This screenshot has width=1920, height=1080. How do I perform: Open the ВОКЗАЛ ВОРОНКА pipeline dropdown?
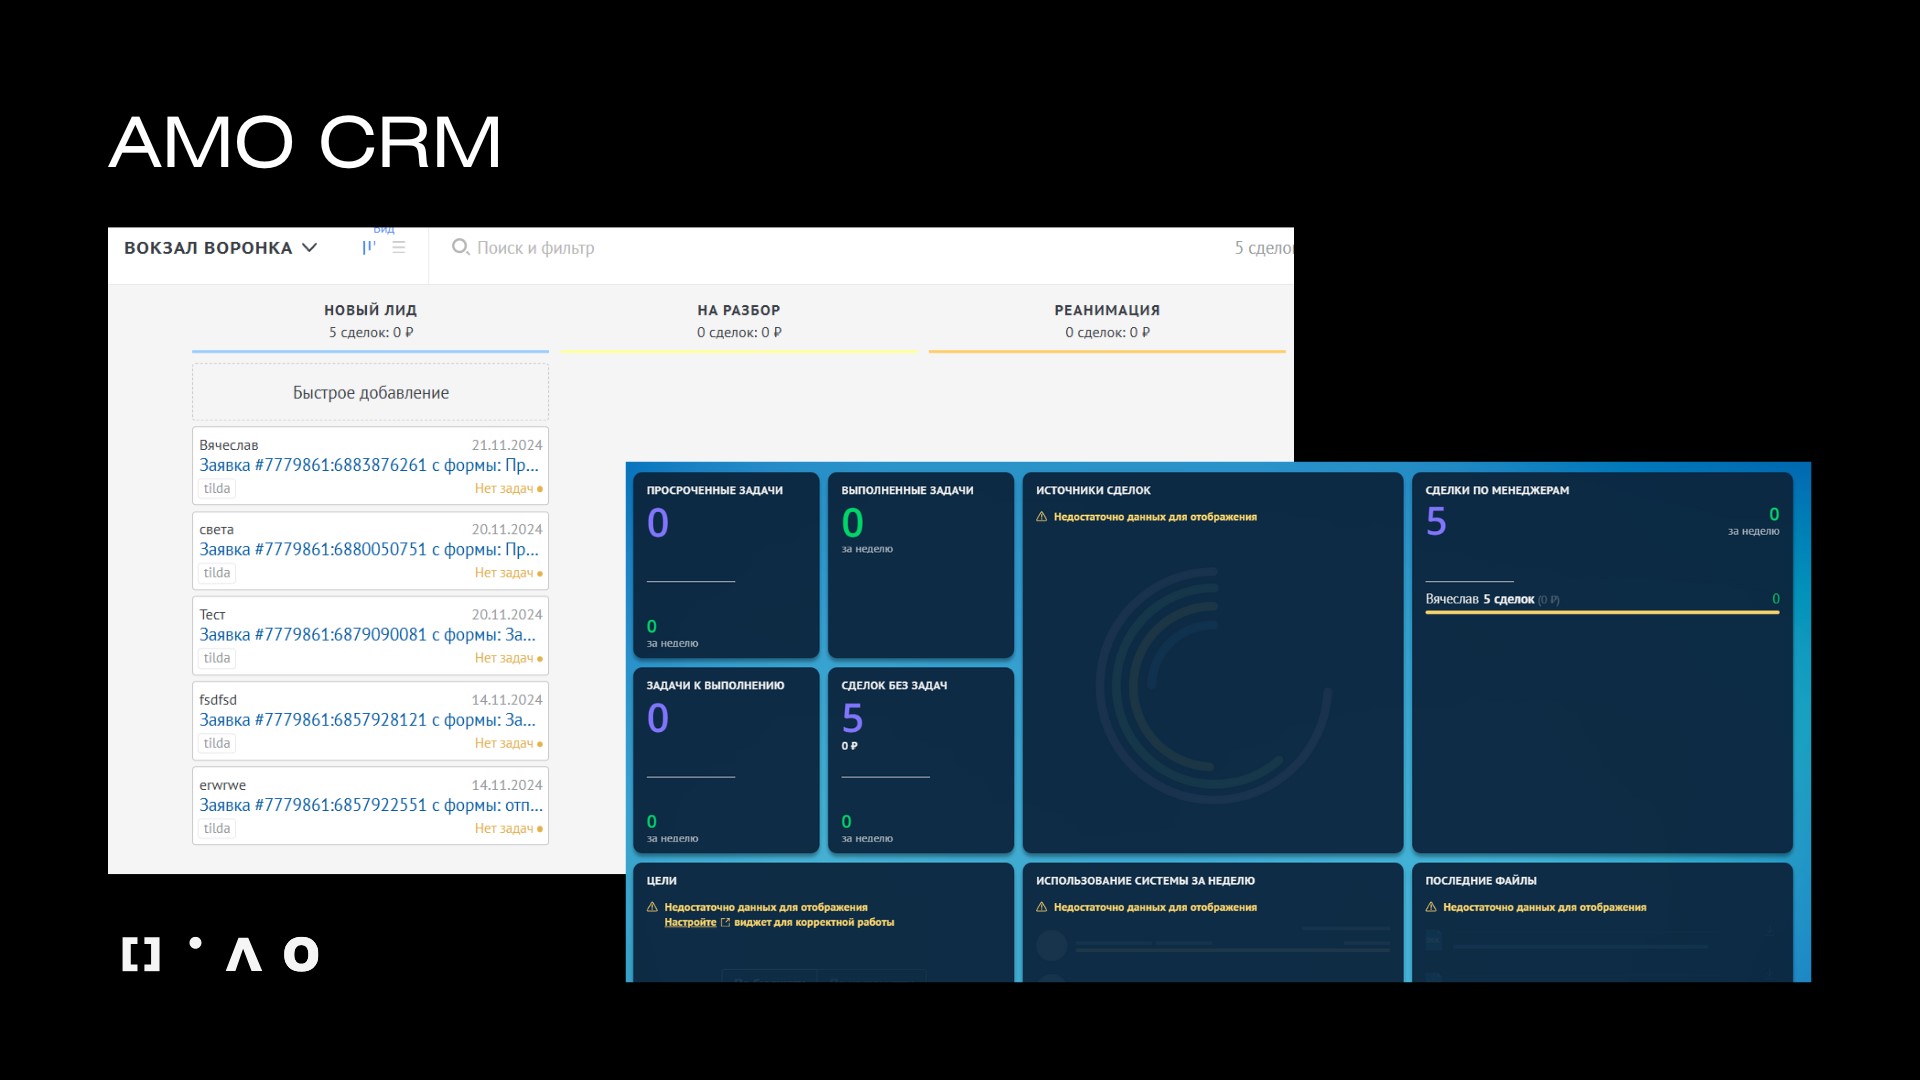[220, 248]
